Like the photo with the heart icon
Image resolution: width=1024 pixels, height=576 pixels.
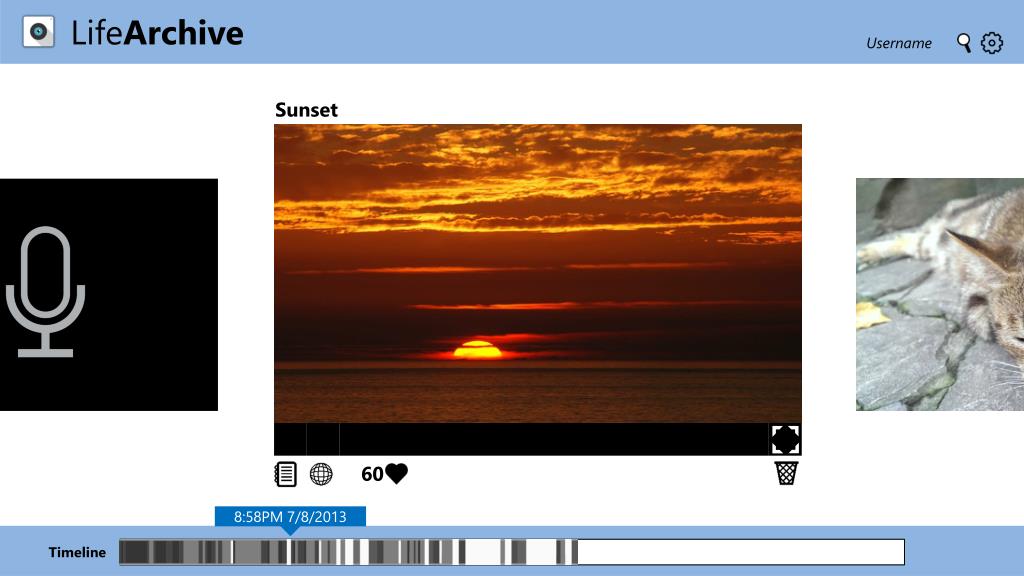point(396,473)
